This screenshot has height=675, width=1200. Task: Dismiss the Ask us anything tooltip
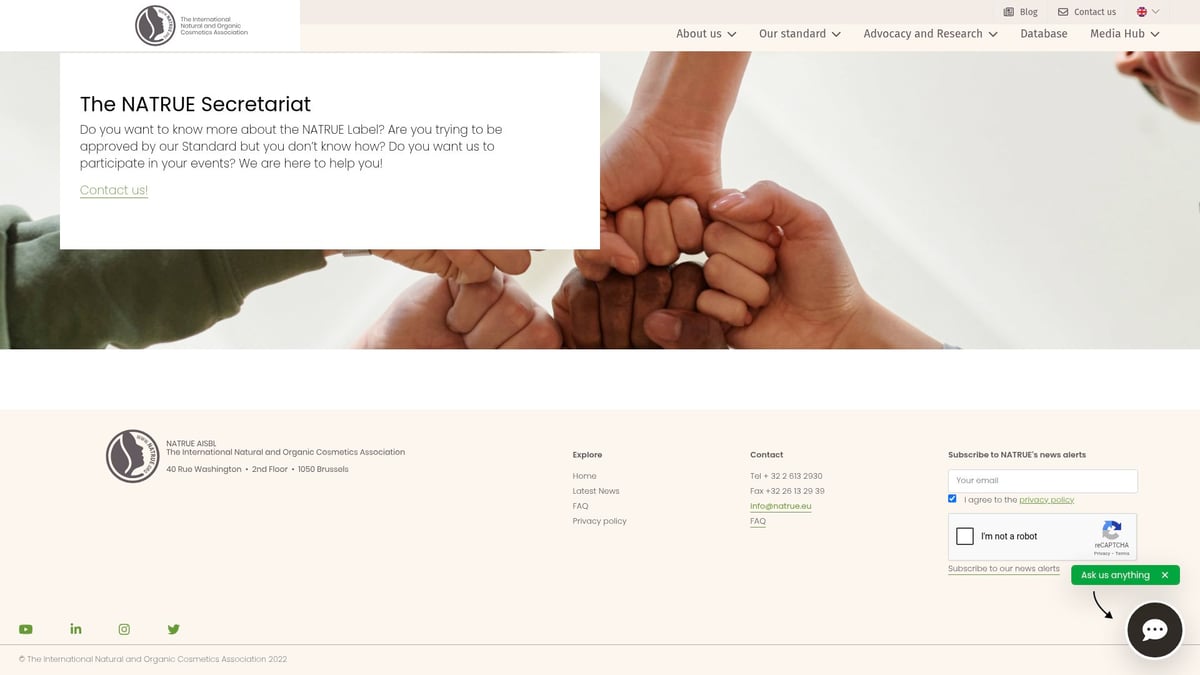click(x=1165, y=575)
